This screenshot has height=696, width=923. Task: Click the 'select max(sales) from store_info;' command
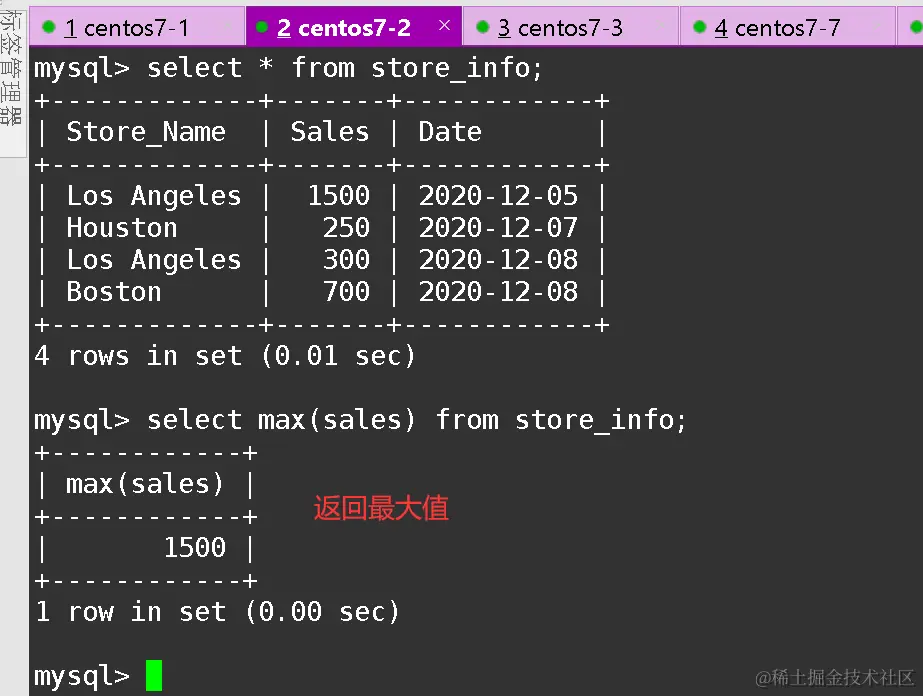point(417,420)
